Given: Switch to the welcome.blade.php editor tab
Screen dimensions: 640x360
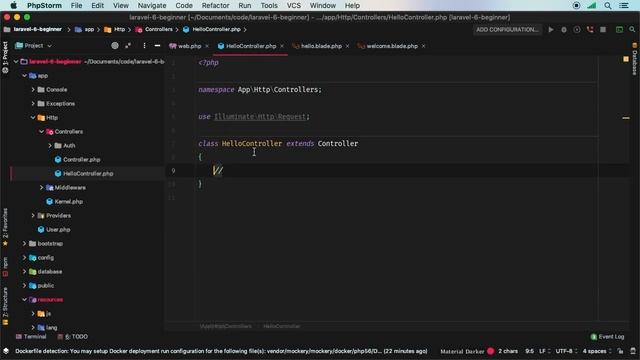Looking at the screenshot, I should (x=392, y=46).
